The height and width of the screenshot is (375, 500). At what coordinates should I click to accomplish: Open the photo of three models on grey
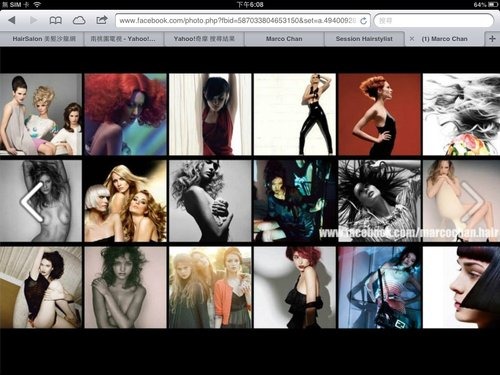(41, 114)
